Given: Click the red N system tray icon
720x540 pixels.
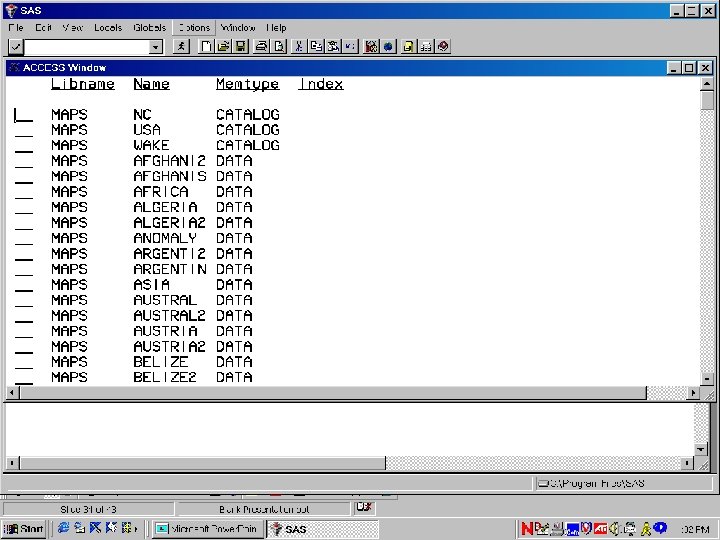Looking at the screenshot, I should coord(527,529).
